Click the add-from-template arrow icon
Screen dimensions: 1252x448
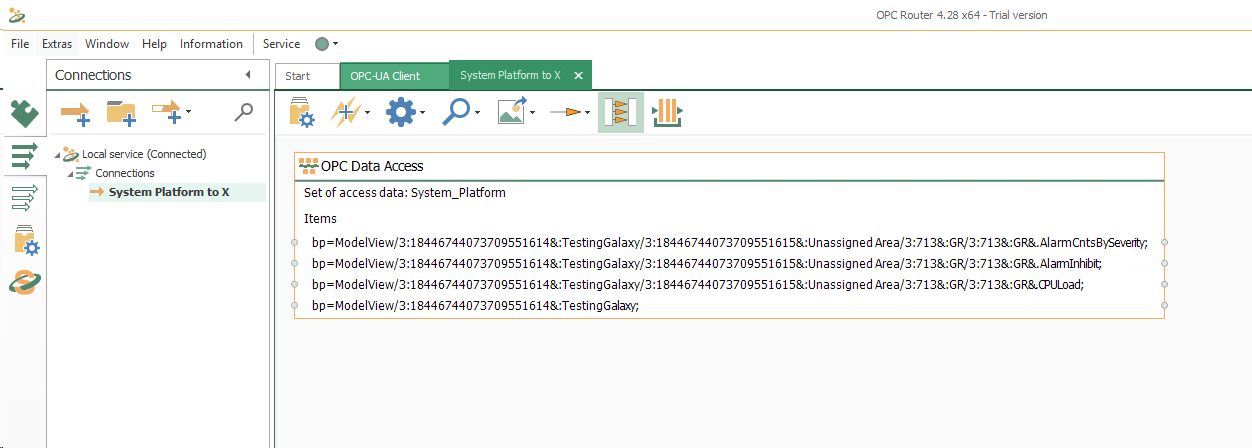point(167,112)
